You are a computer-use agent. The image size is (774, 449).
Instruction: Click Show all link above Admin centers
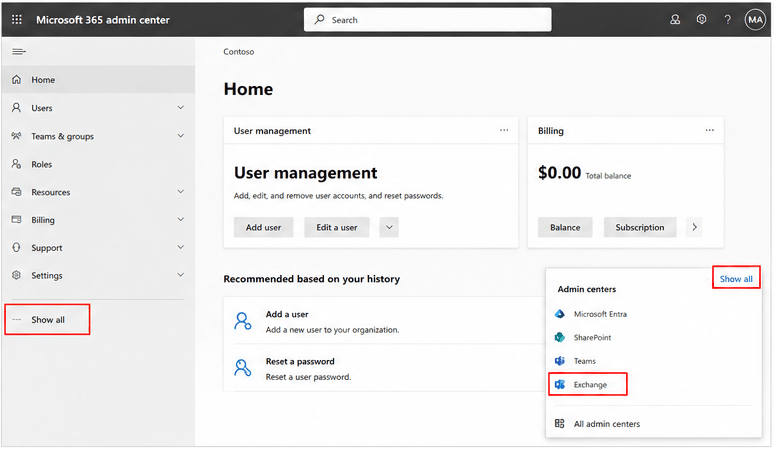736,279
